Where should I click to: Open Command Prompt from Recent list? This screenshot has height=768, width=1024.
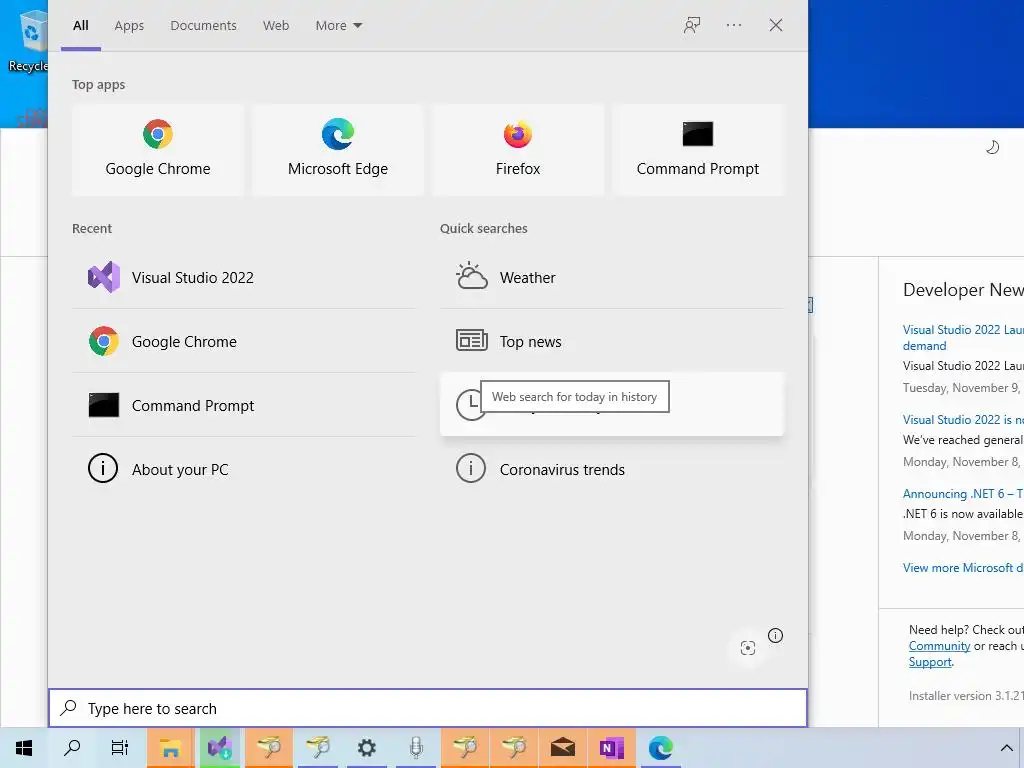pos(244,406)
